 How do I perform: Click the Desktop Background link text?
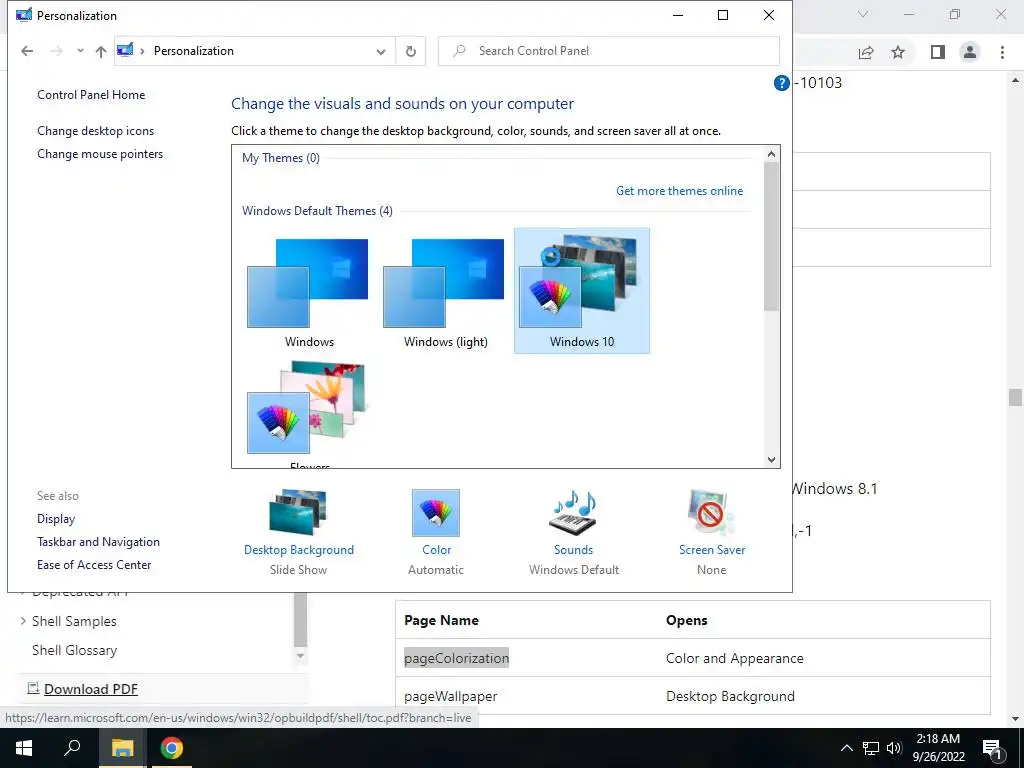click(x=298, y=550)
